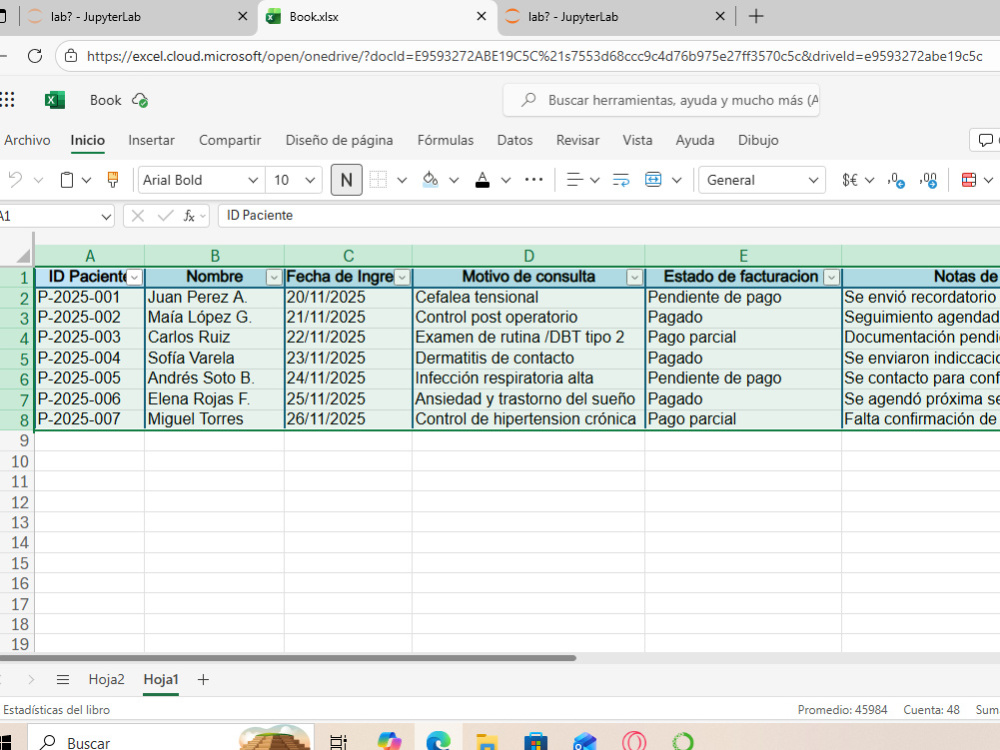The width and height of the screenshot is (1000, 750).
Task: Click the Conditional Formatting icon
Action: coord(969,180)
